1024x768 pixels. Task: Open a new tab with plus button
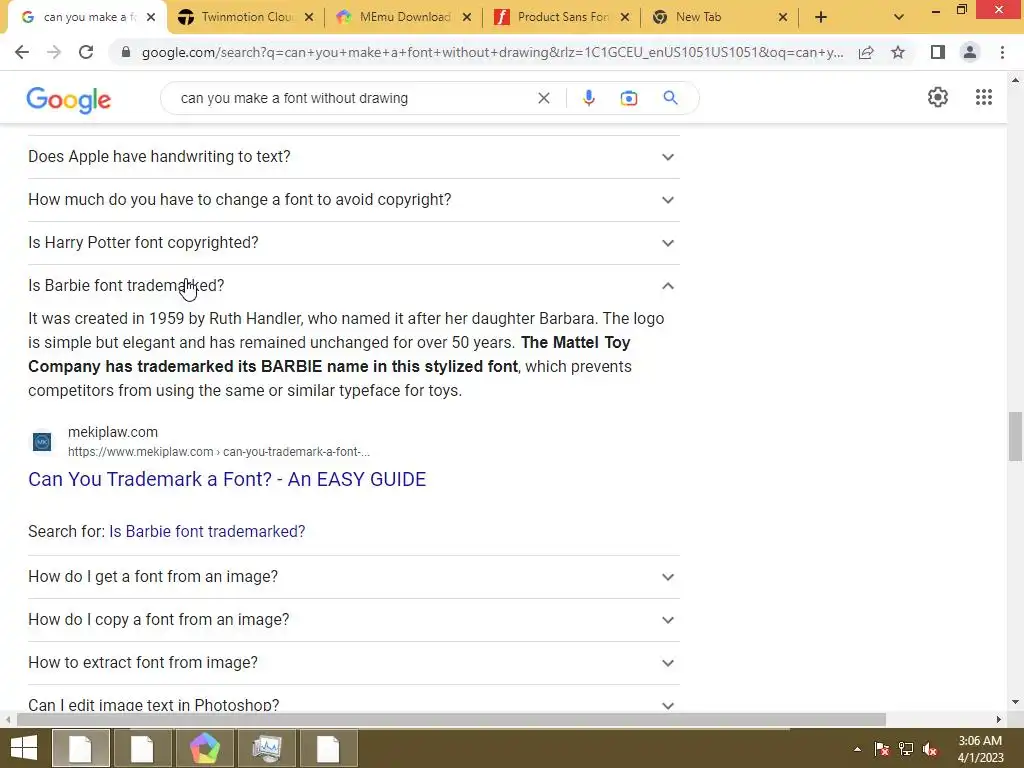click(x=821, y=17)
